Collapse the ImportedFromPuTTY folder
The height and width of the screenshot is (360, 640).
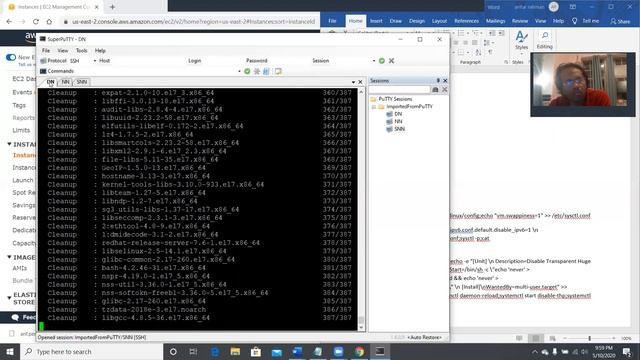(373, 107)
